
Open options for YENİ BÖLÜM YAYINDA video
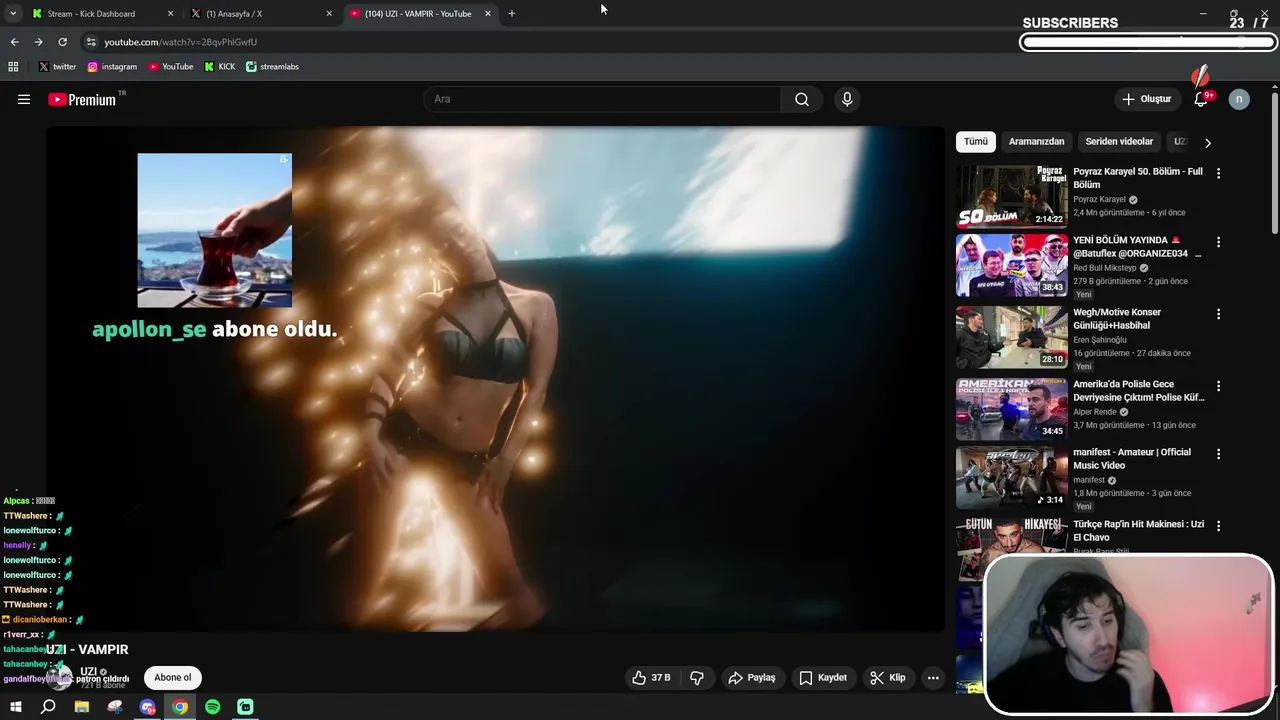[1218, 242]
